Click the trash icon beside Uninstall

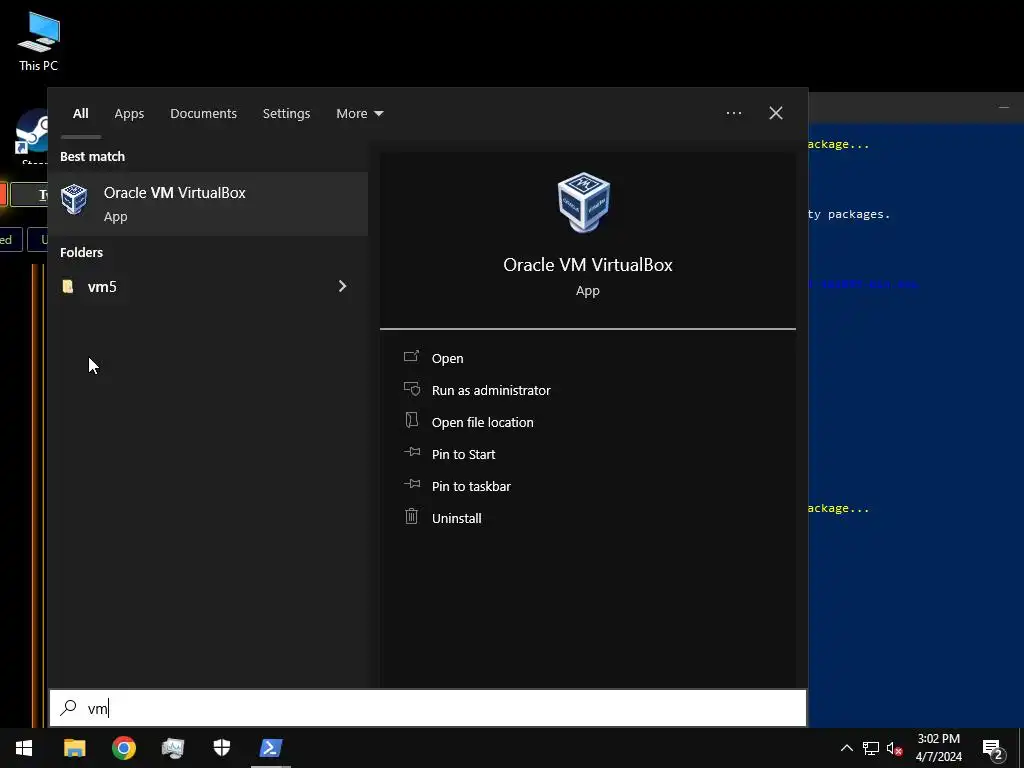pos(411,517)
